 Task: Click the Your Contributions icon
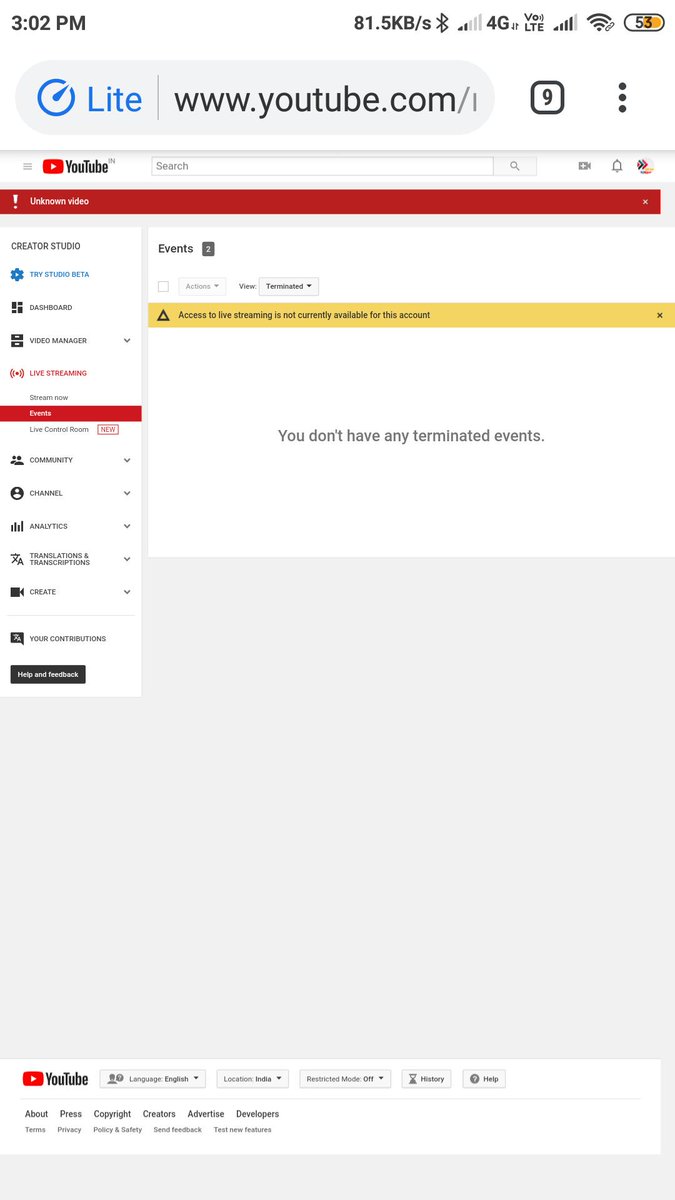(x=17, y=638)
